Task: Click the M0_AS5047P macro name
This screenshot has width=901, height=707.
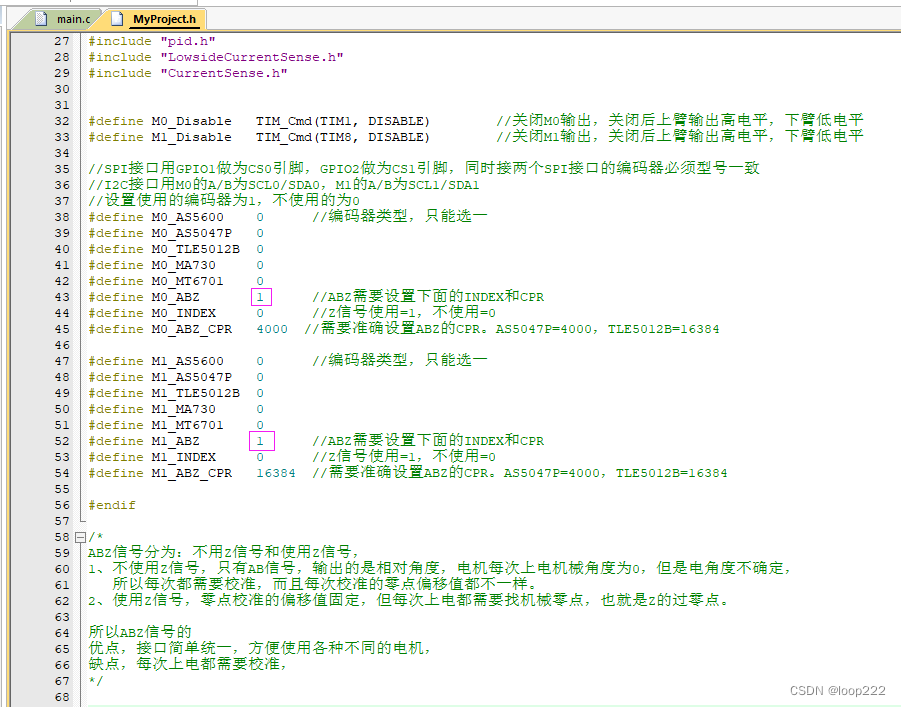Action: (x=191, y=233)
